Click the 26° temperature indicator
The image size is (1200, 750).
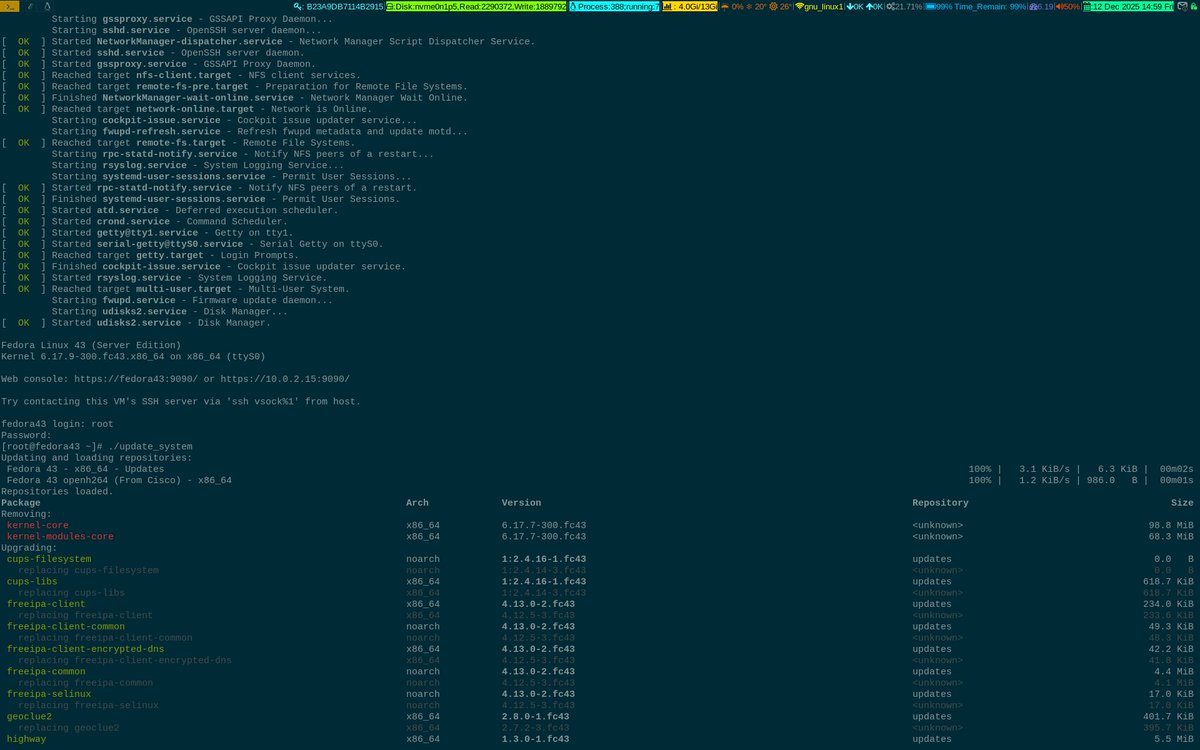pos(781,6)
